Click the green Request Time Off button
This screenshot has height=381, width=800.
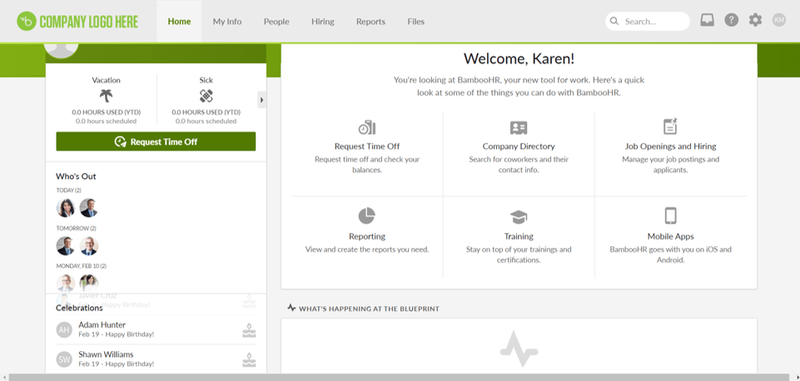pos(156,141)
